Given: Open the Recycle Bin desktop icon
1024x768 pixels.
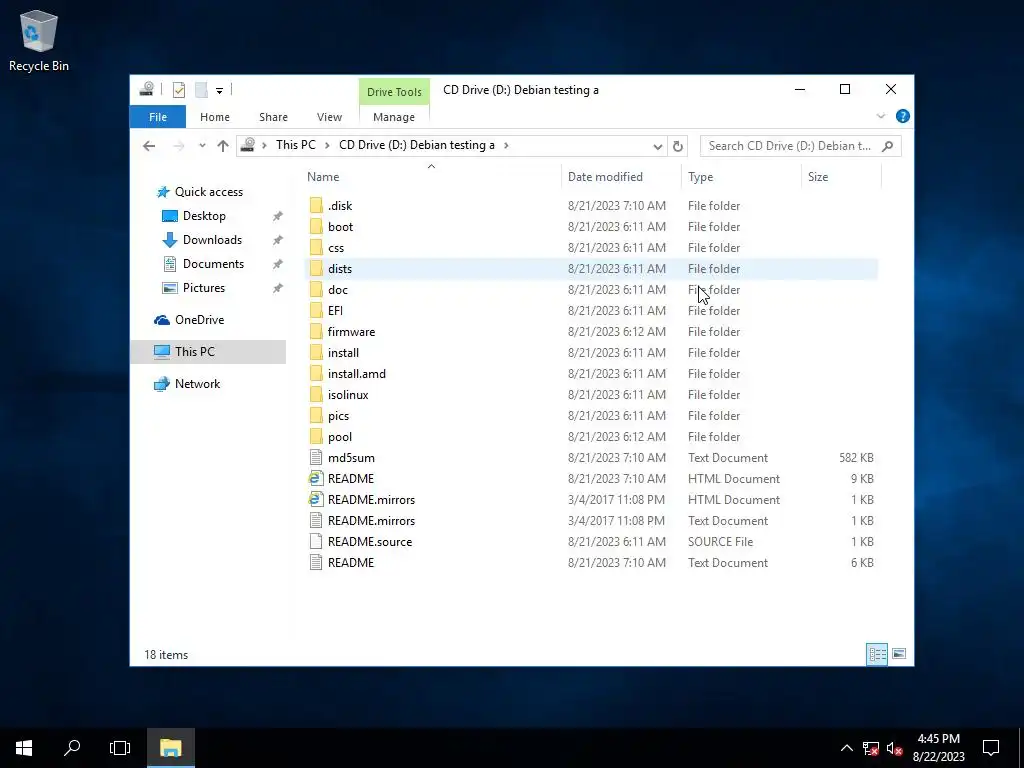Looking at the screenshot, I should coord(39,40).
